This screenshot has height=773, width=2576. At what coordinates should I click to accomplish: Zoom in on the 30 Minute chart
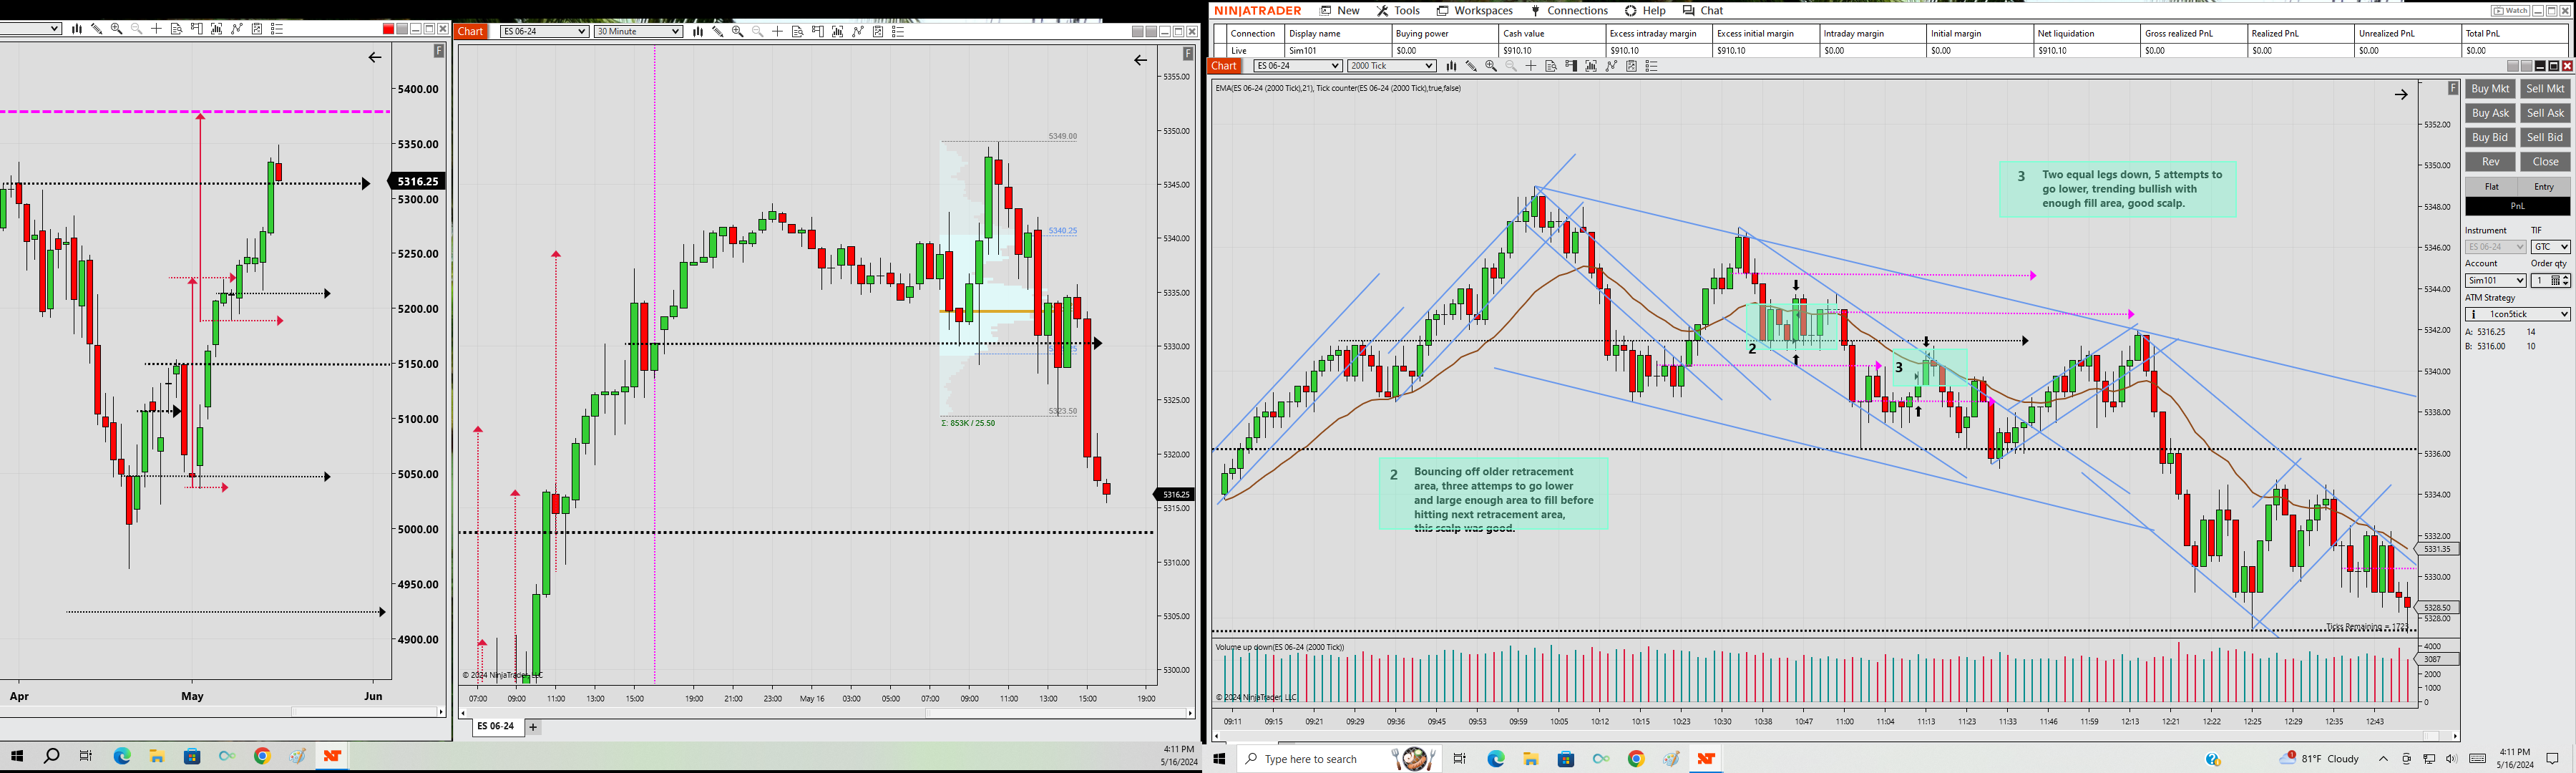(737, 32)
